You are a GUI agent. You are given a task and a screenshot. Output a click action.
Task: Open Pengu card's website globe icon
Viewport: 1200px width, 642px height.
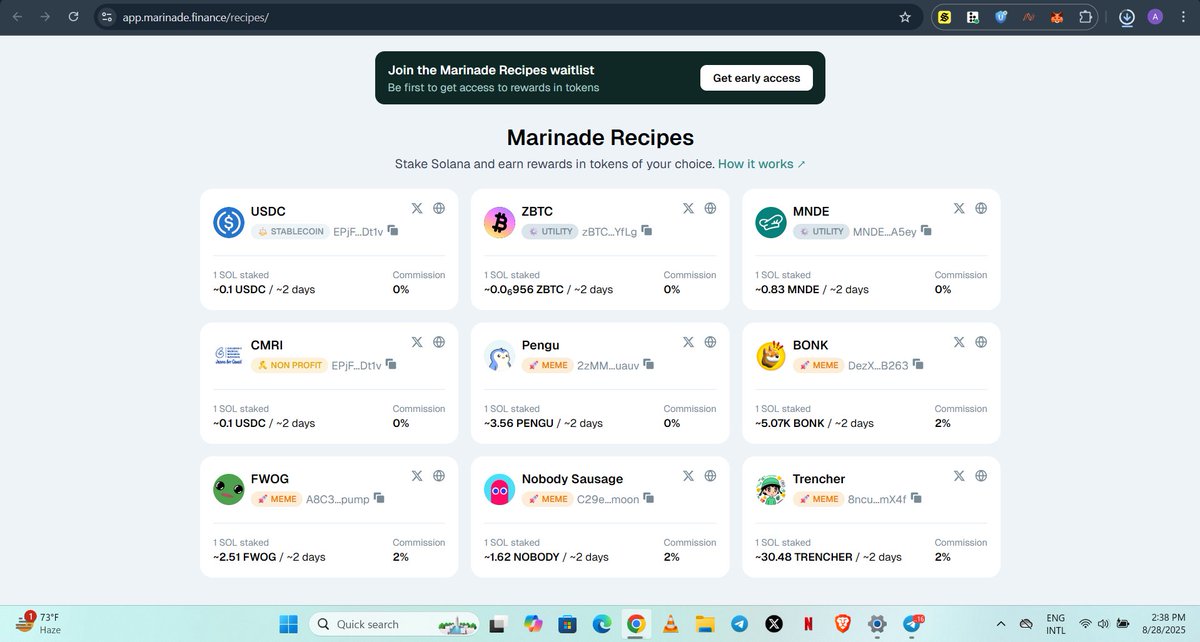[710, 342]
